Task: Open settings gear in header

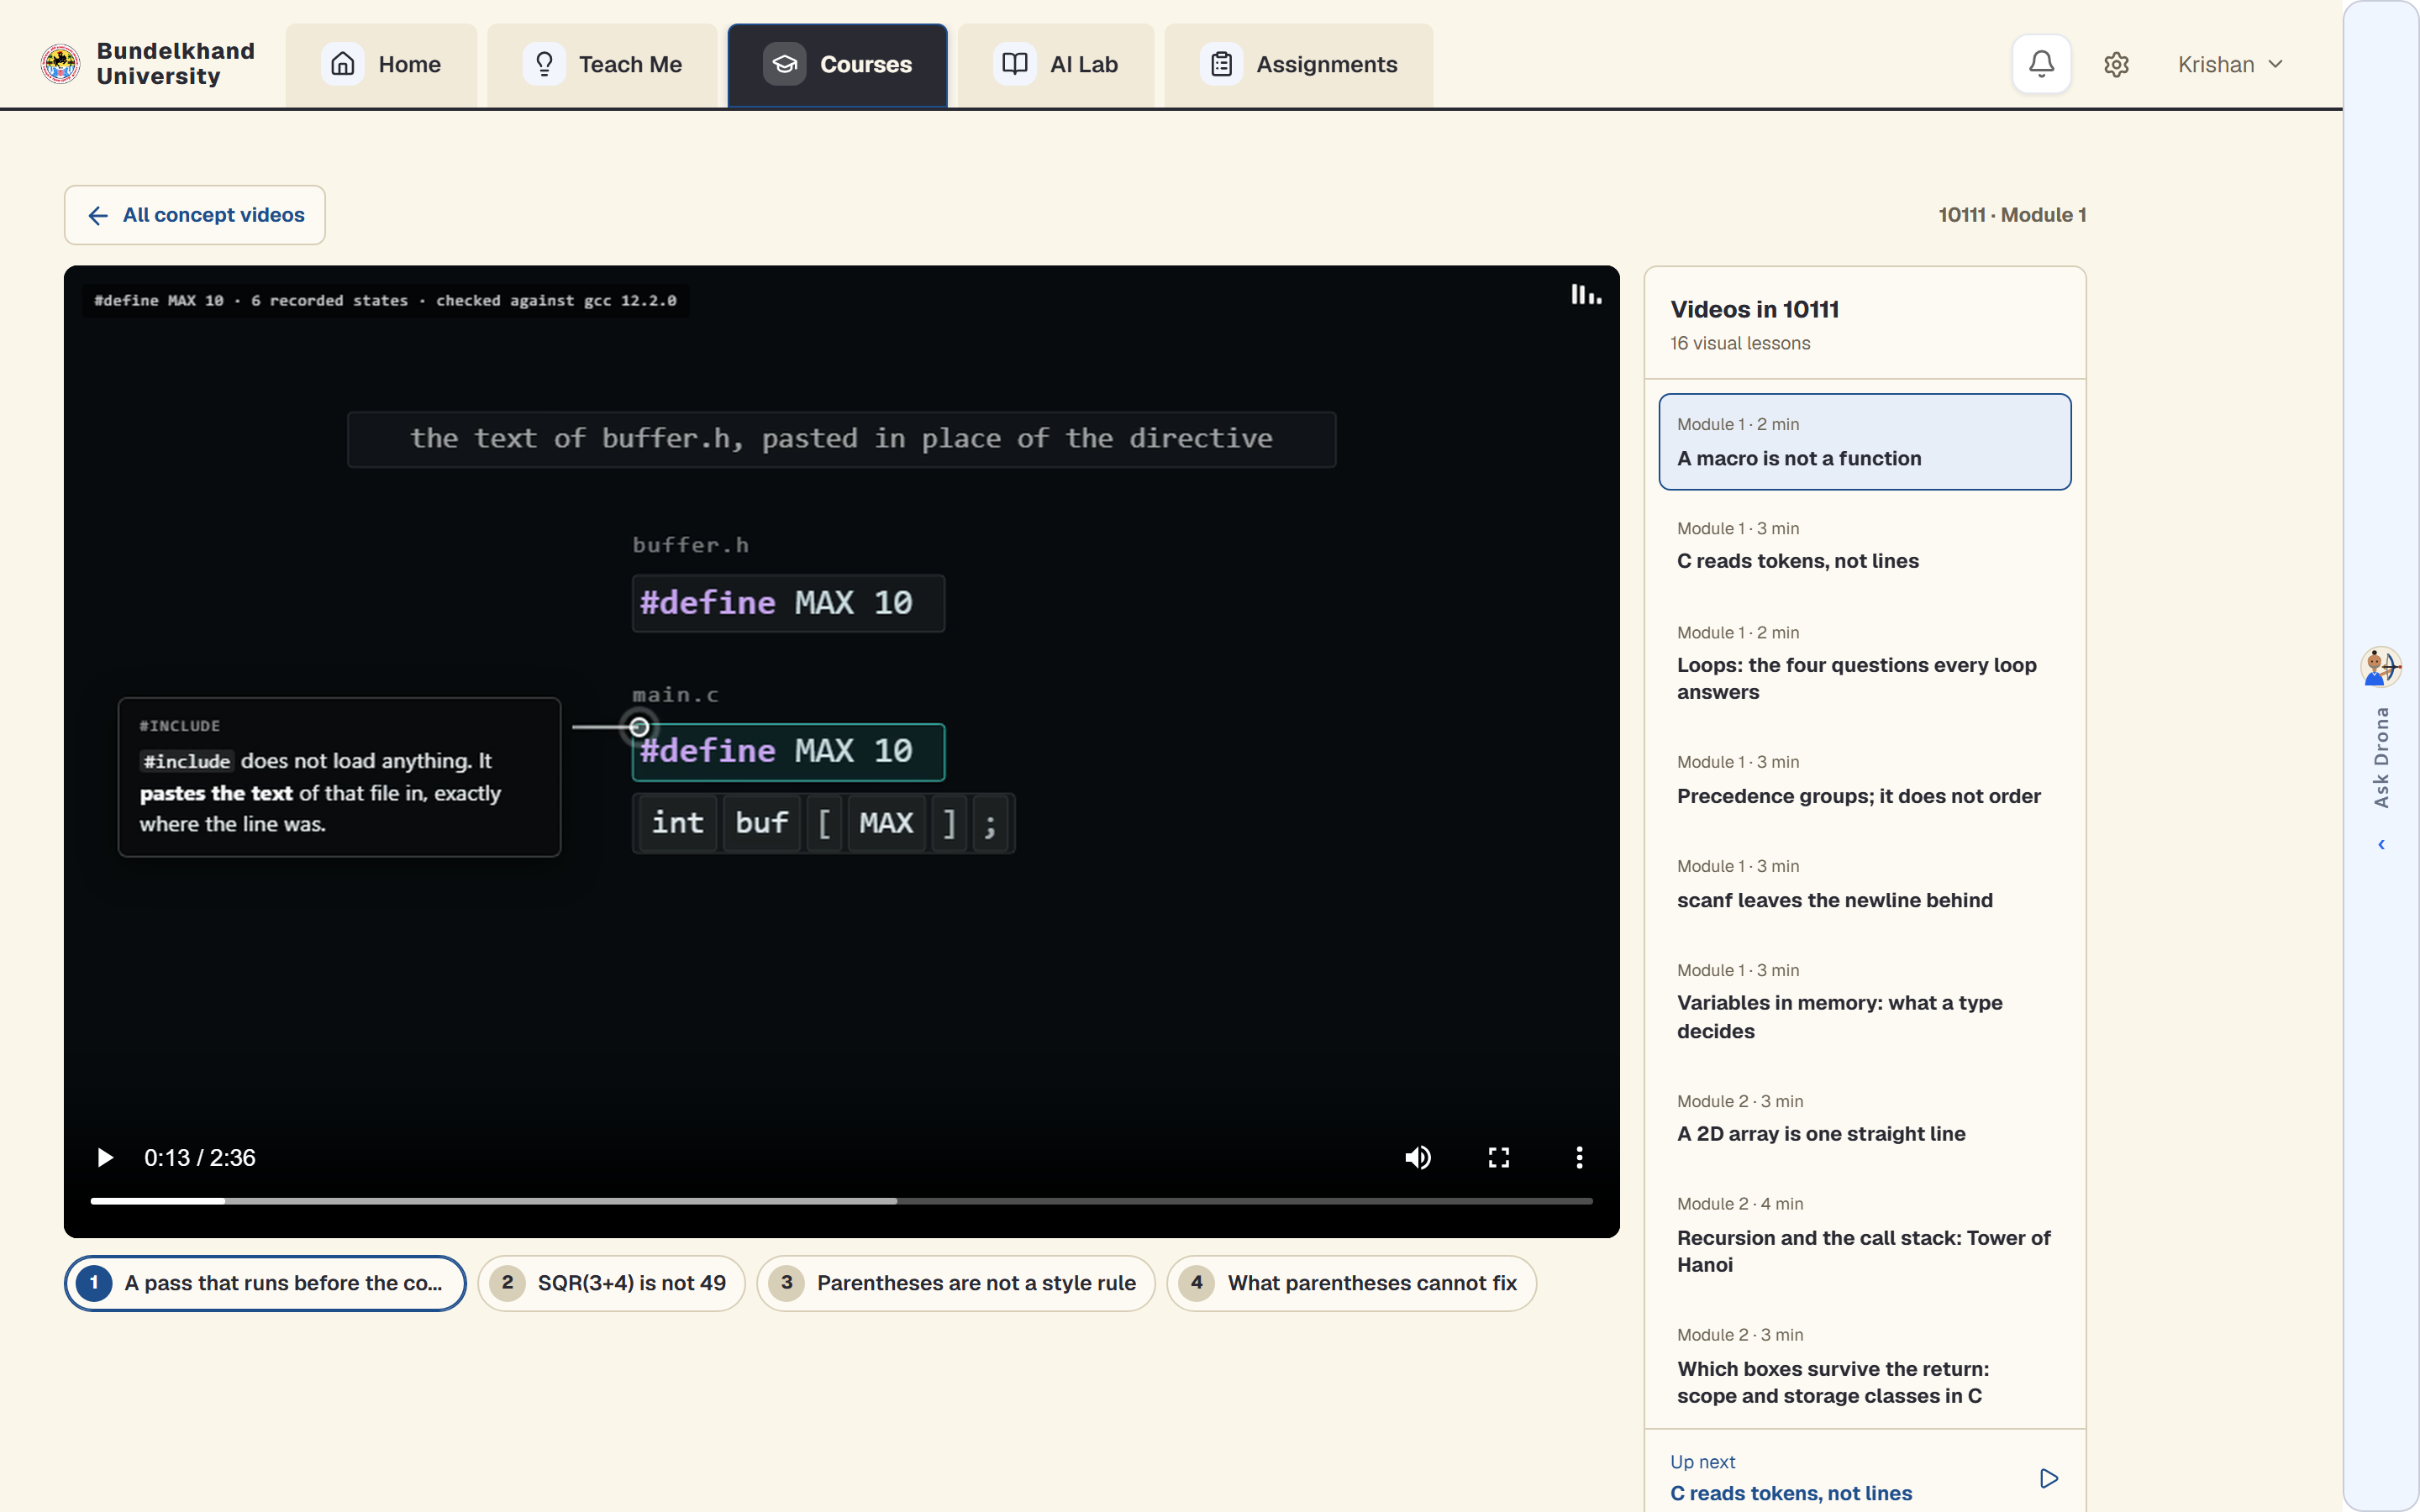Action: coord(2116,64)
